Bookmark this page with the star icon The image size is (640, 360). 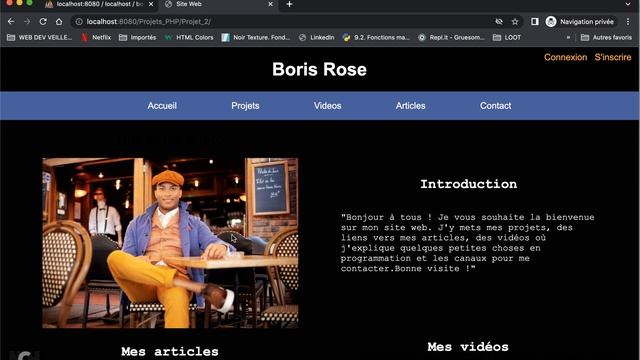[515, 22]
